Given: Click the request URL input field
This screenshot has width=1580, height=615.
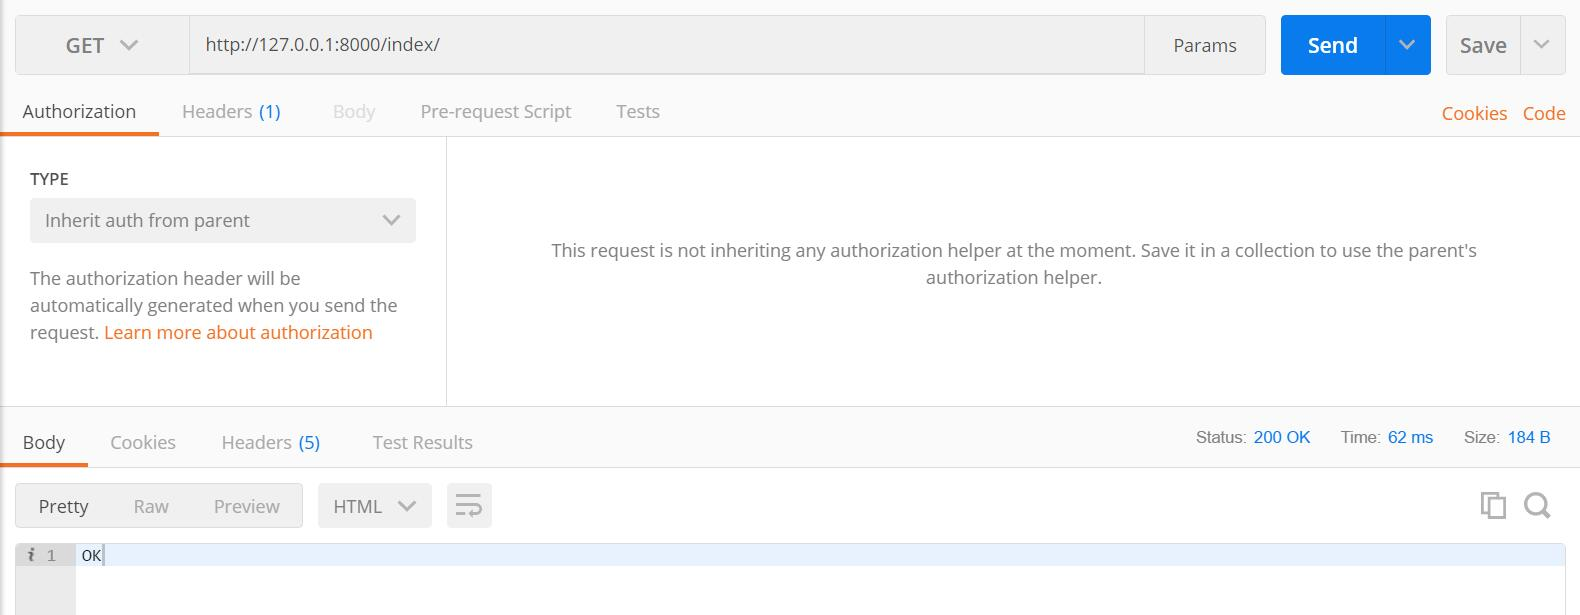Looking at the screenshot, I should pos(667,45).
